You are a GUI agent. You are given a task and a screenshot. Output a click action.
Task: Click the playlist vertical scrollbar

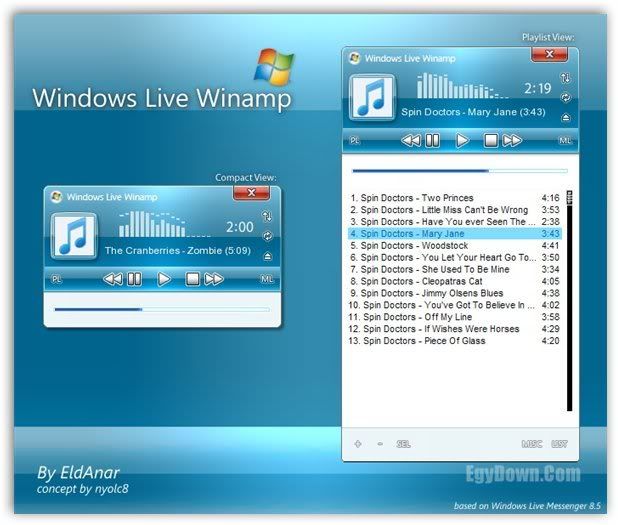pyautogui.click(x=569, y=300)
